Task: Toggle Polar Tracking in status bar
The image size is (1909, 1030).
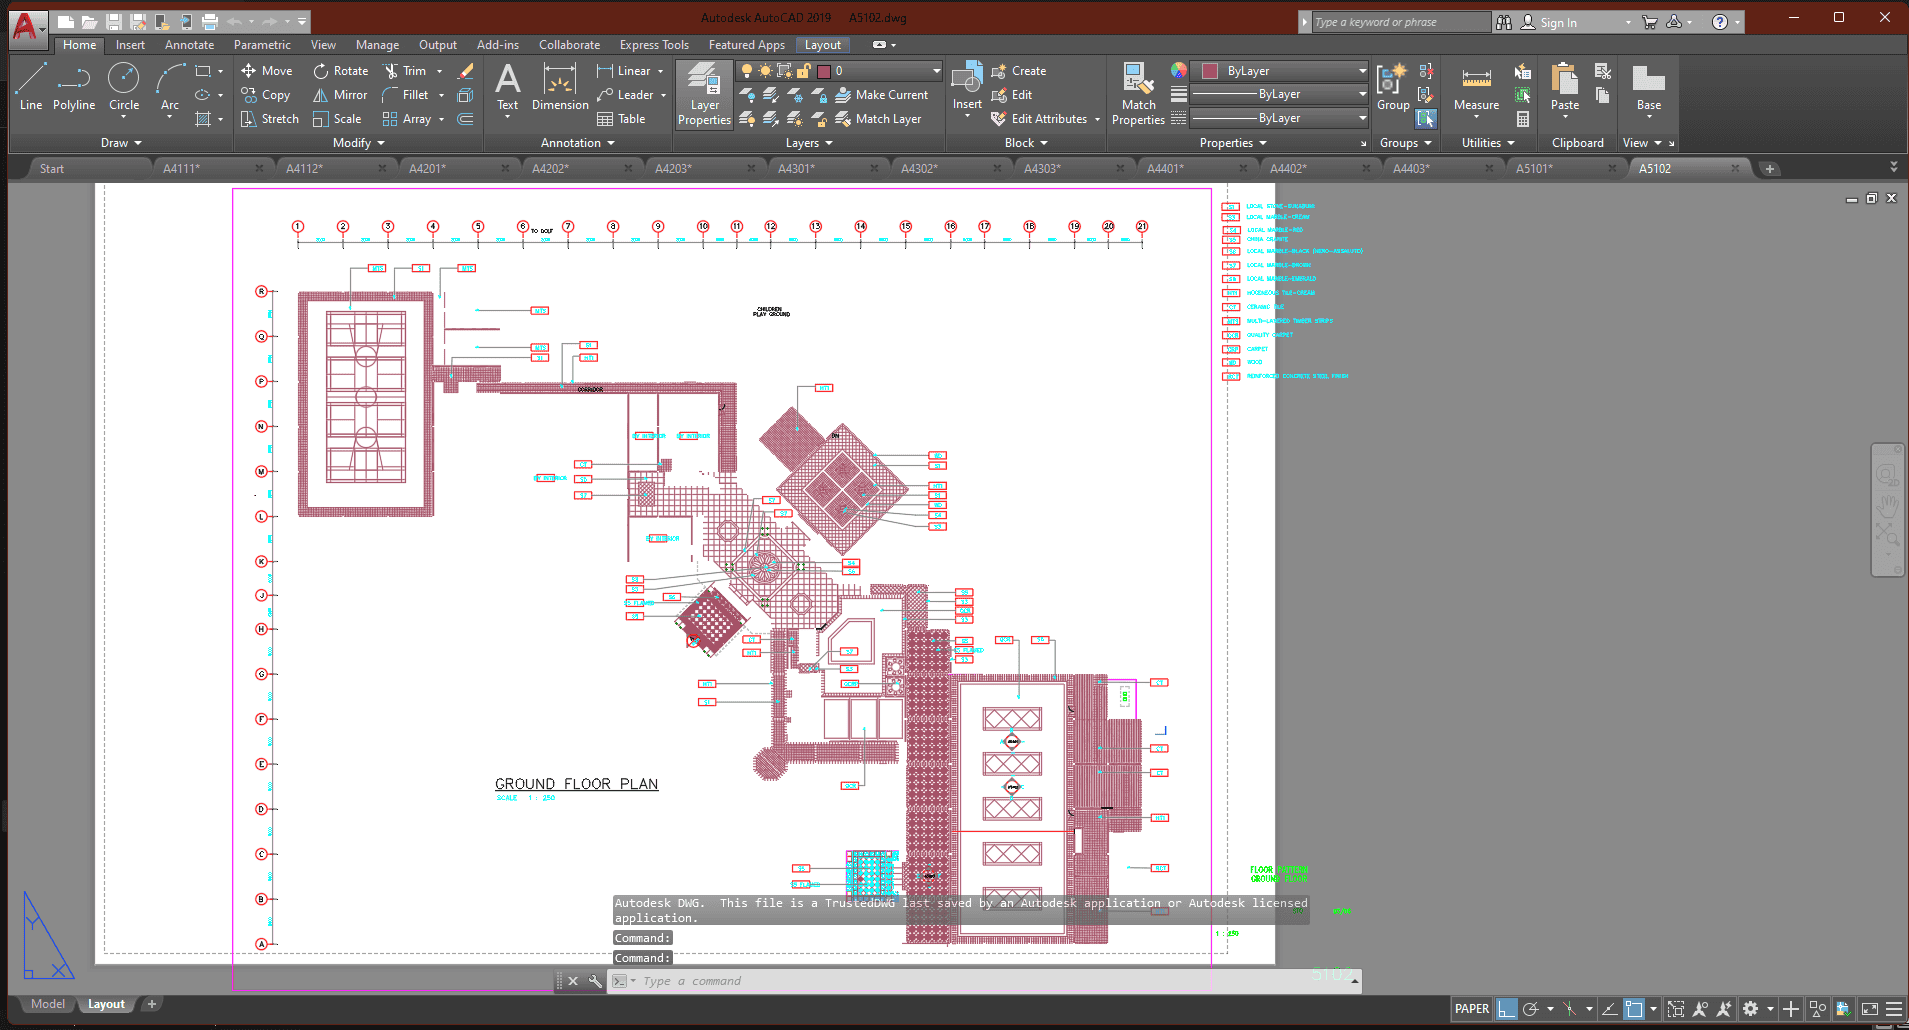Action: point(1530,1009)
